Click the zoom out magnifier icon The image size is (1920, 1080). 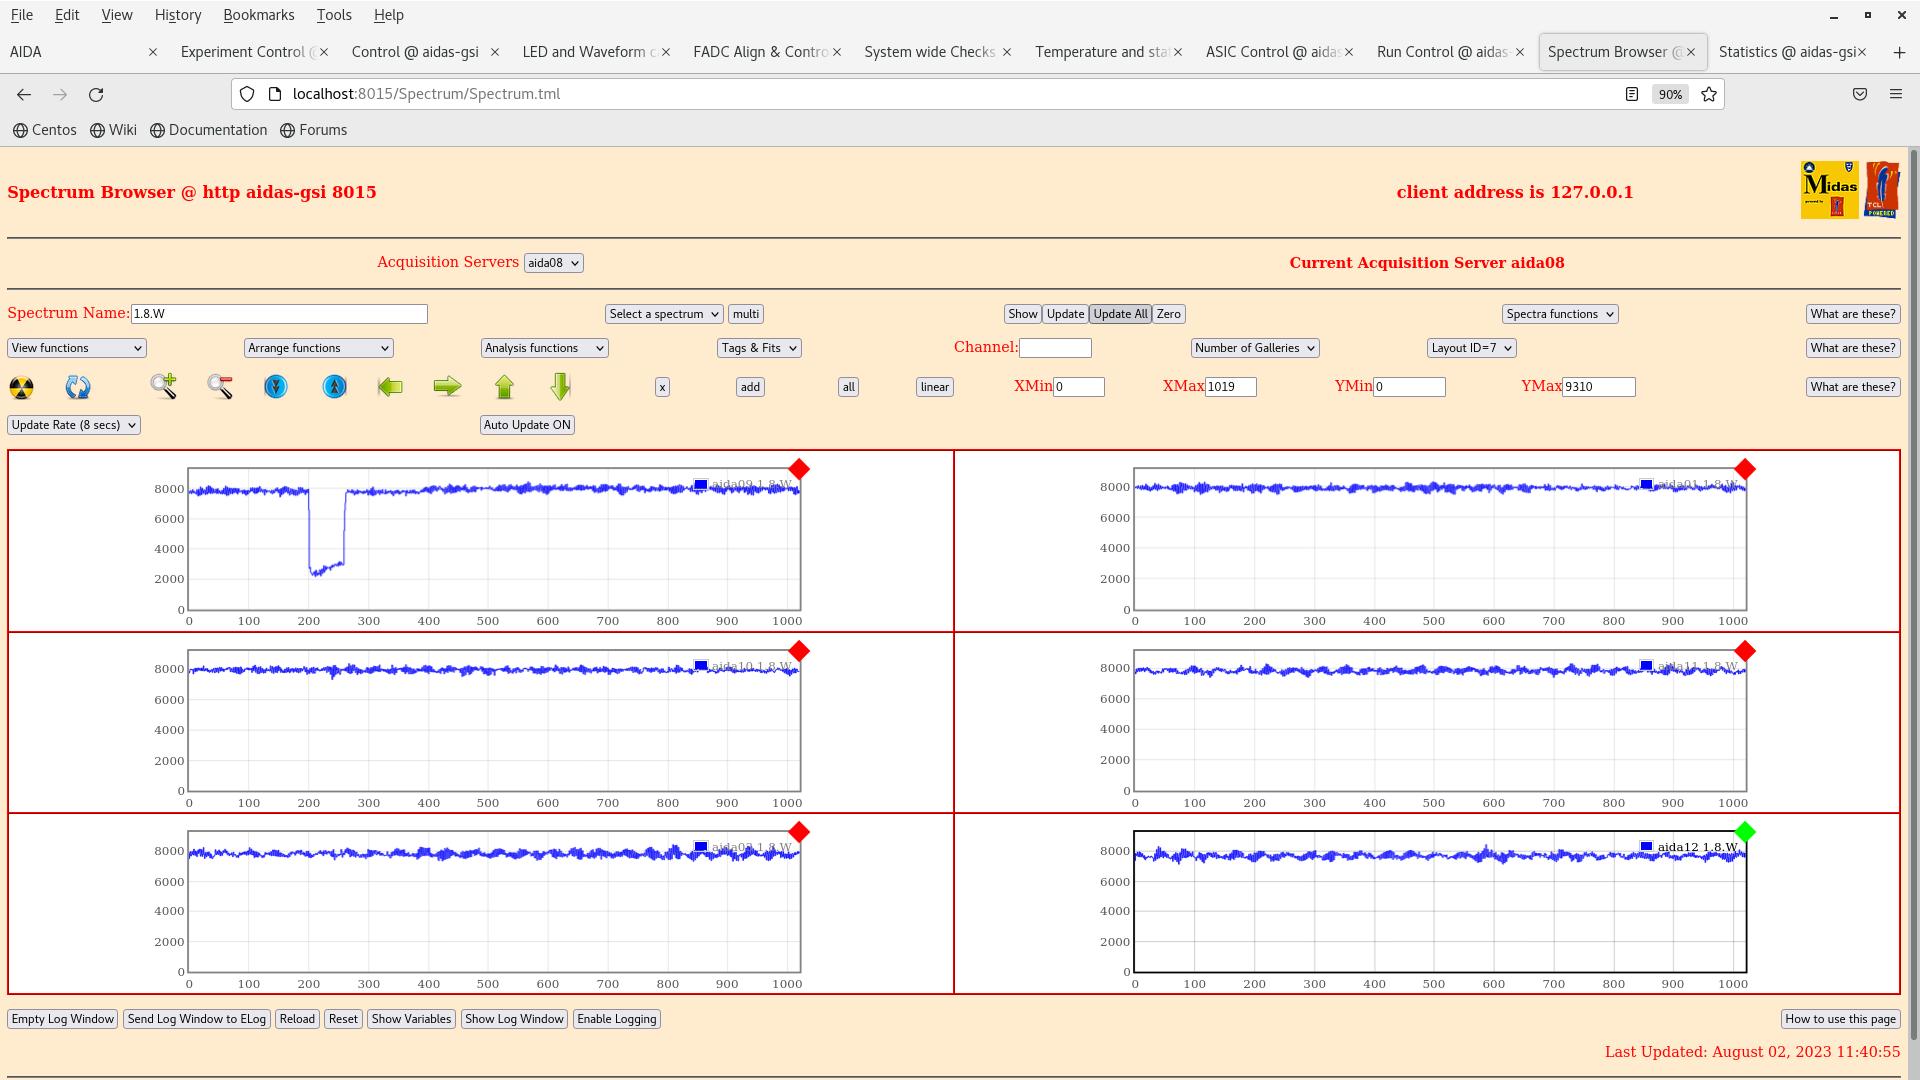220,386
